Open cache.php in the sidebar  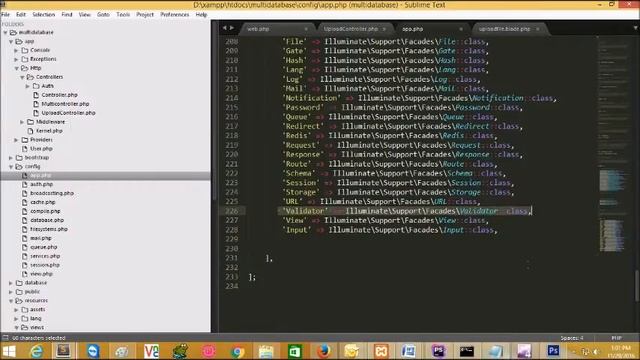tap(42, 202)
